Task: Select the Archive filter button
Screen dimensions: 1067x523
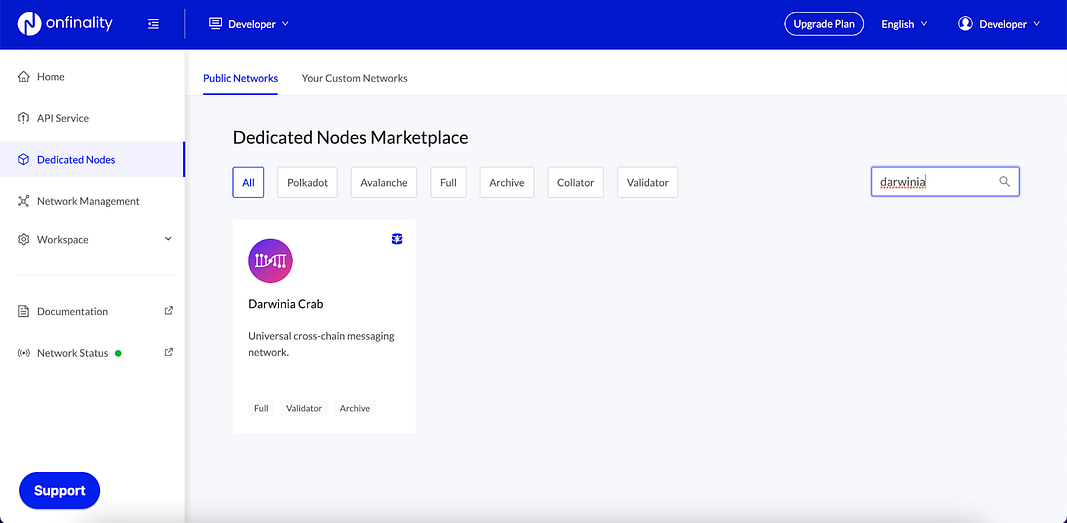Action: click(x=507, y=182)
